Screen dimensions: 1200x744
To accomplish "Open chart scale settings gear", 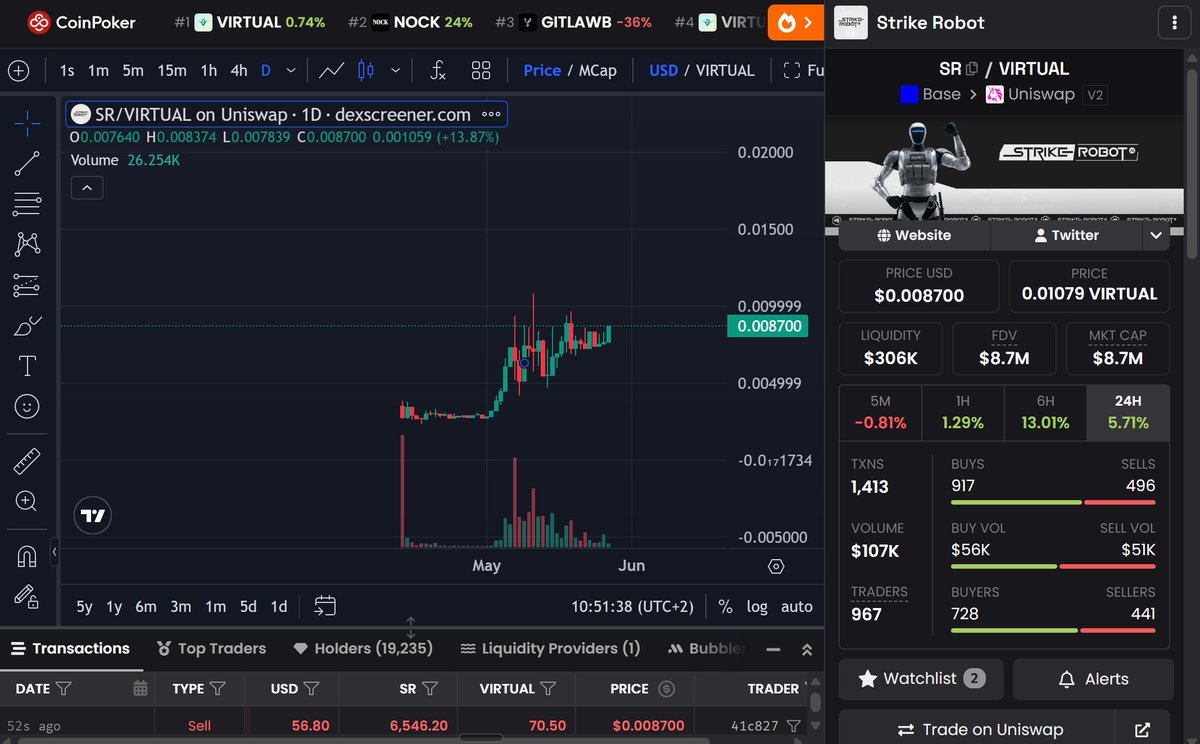I will 776,566.
